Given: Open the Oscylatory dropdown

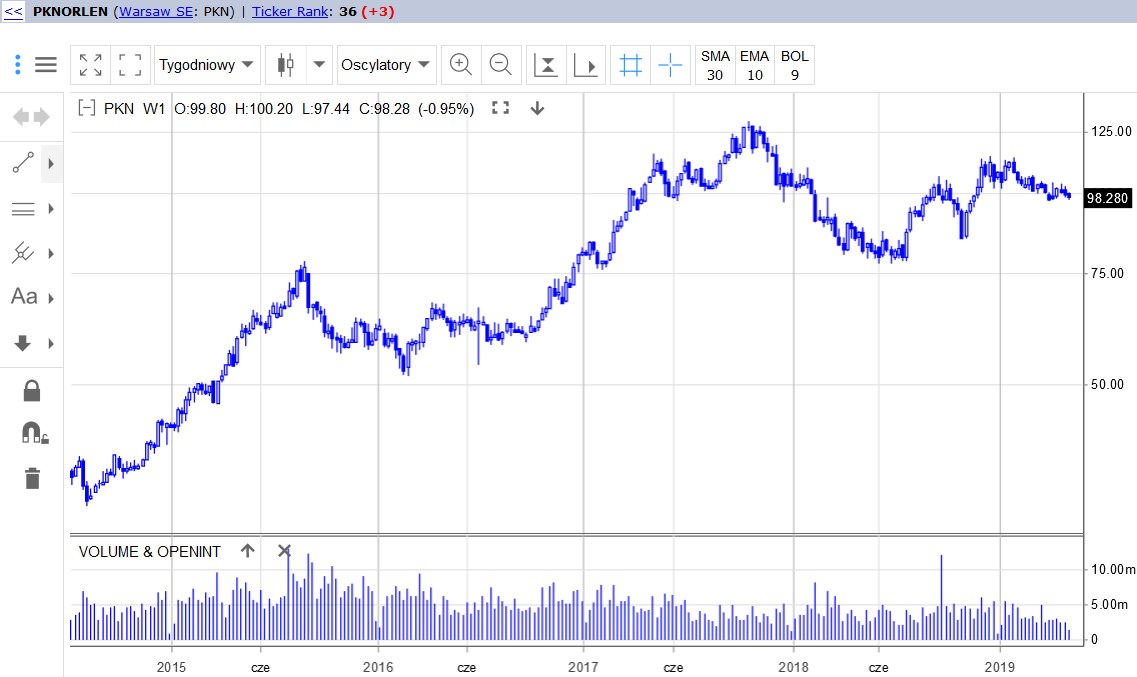Looking at the screenshot, I should [x=386, y=65].
